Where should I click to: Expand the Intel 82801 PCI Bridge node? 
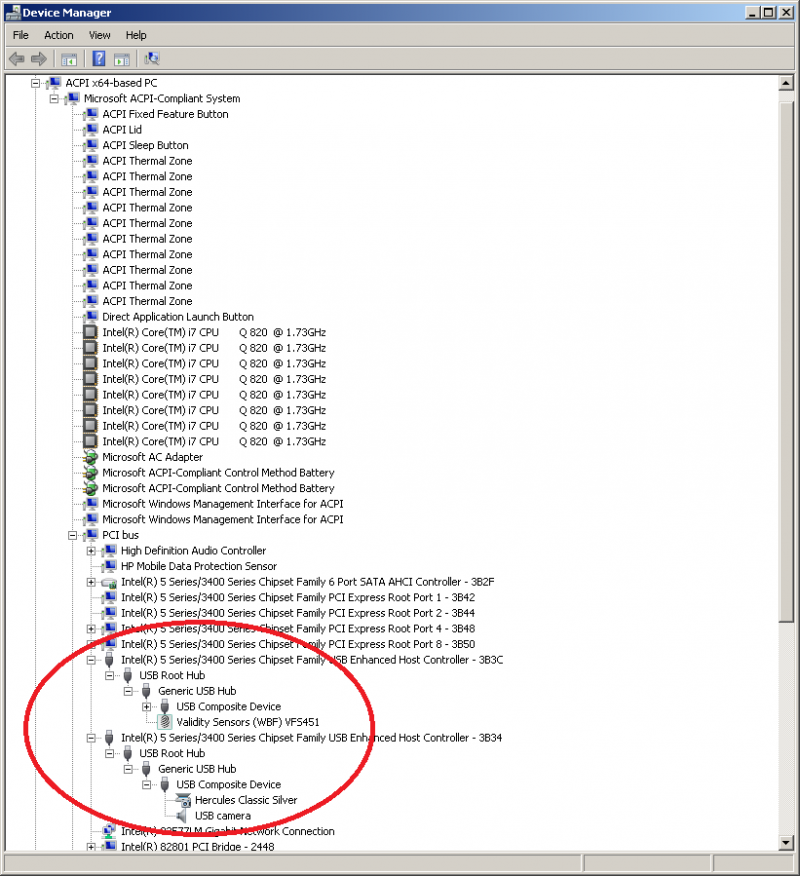(x=91, y=847)
